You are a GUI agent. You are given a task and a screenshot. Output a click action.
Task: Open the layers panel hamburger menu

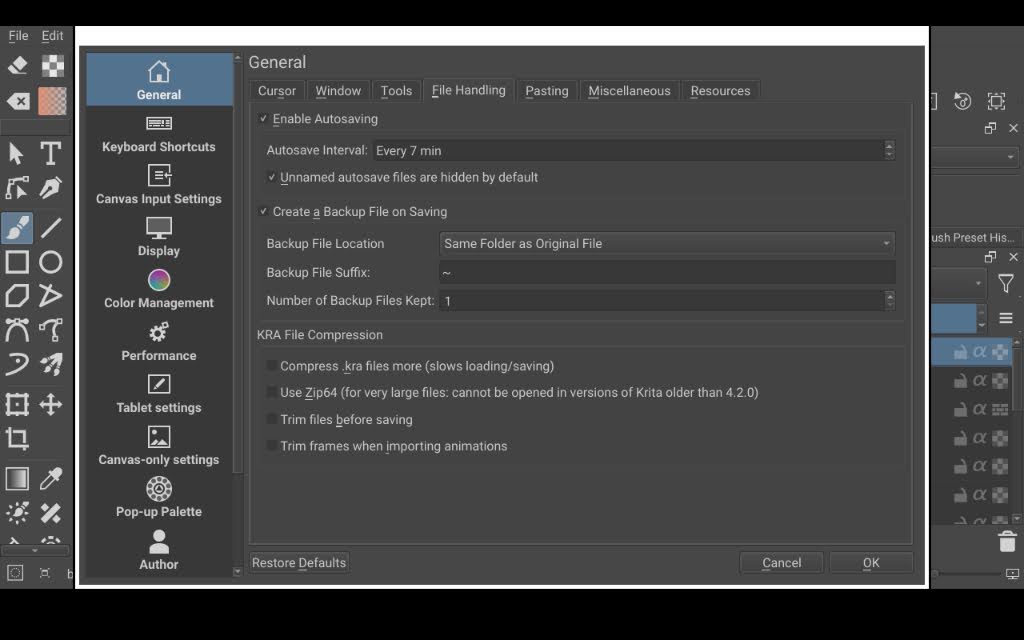point(1006,318)
